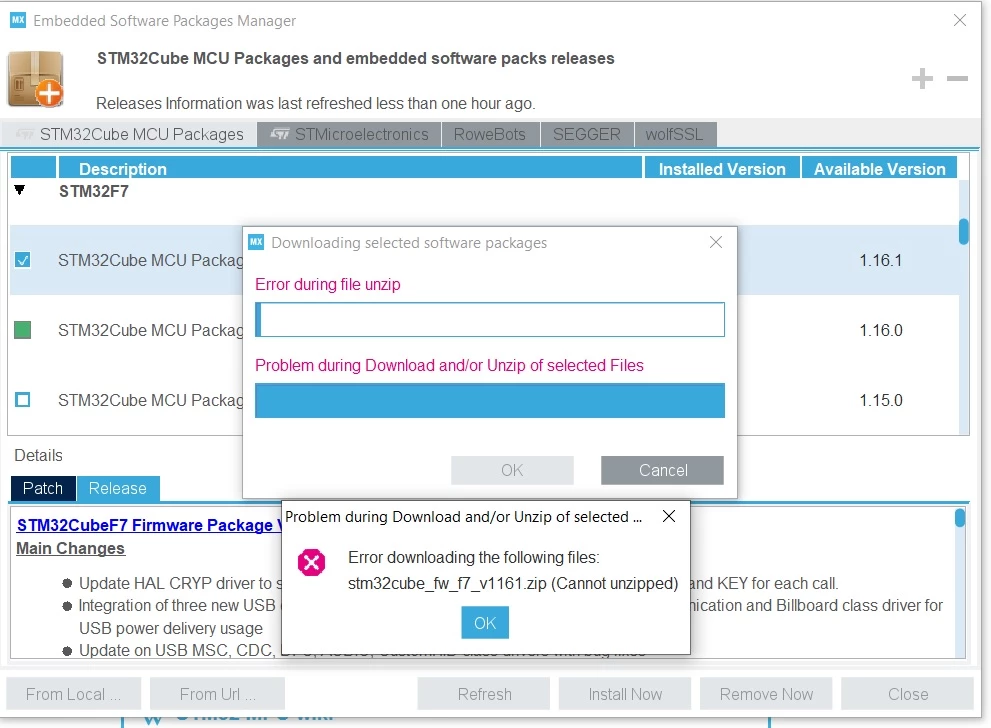Switch to the STMicroelectronics tab

pos(349,135)
